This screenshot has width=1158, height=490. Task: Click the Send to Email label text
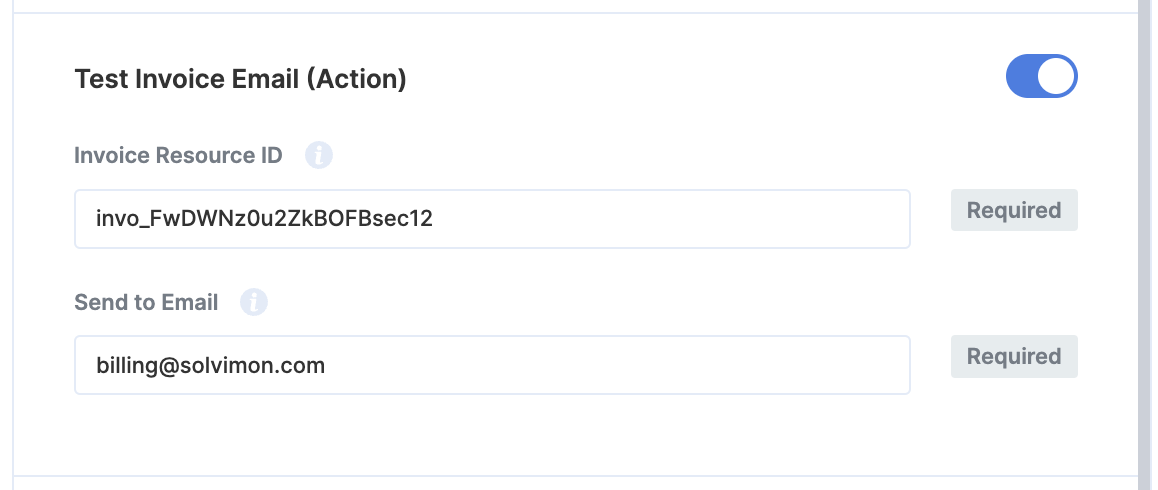point(146,302)
